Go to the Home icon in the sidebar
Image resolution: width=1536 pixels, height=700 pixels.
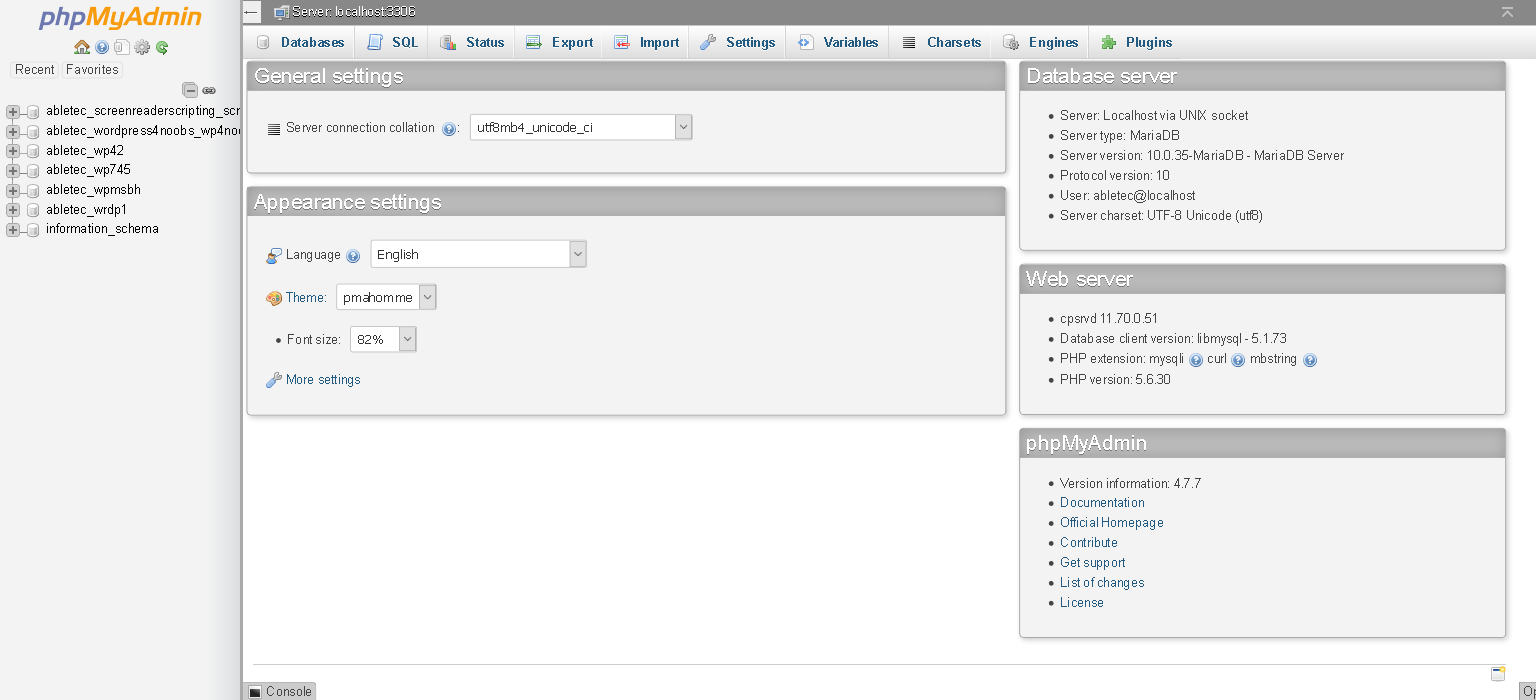(x=82, y=47)
